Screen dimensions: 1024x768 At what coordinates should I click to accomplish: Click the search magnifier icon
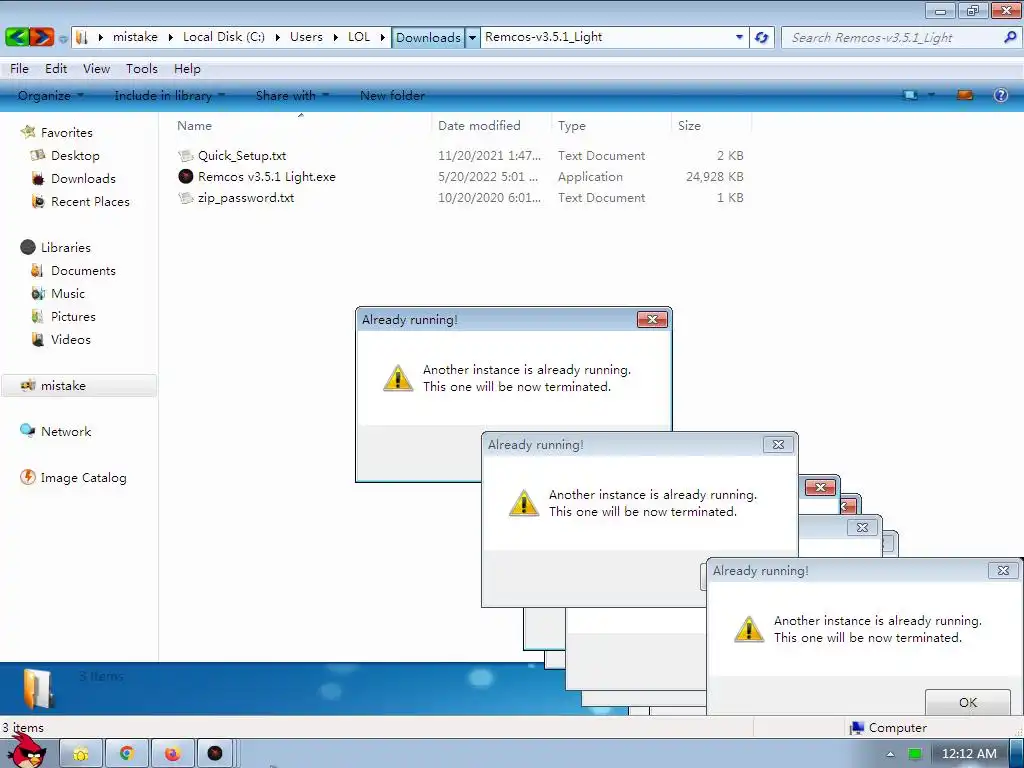point(1010,37)
